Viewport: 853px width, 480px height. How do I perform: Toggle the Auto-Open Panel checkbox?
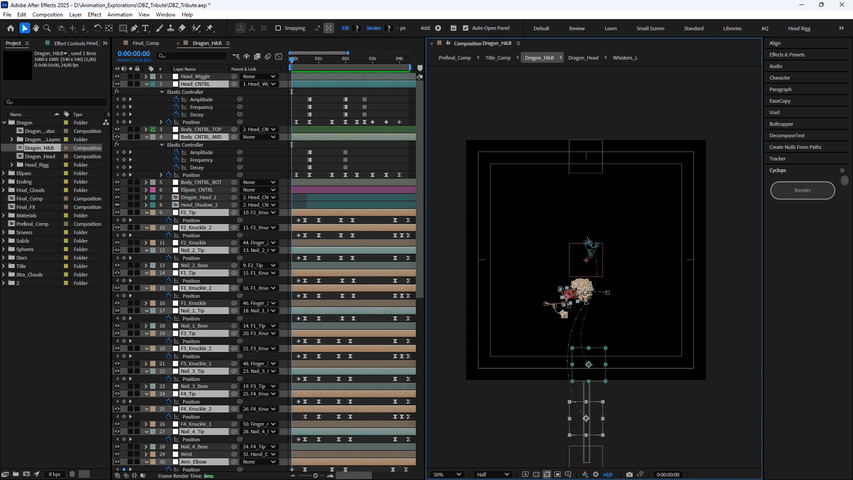click(x=465, y=28)
